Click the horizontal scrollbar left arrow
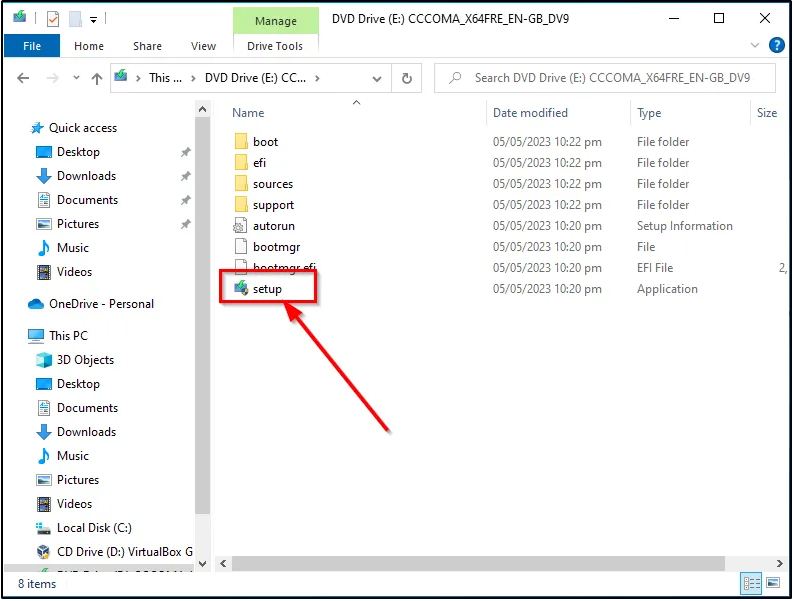 pyautogui.click(x=223, y=564)
